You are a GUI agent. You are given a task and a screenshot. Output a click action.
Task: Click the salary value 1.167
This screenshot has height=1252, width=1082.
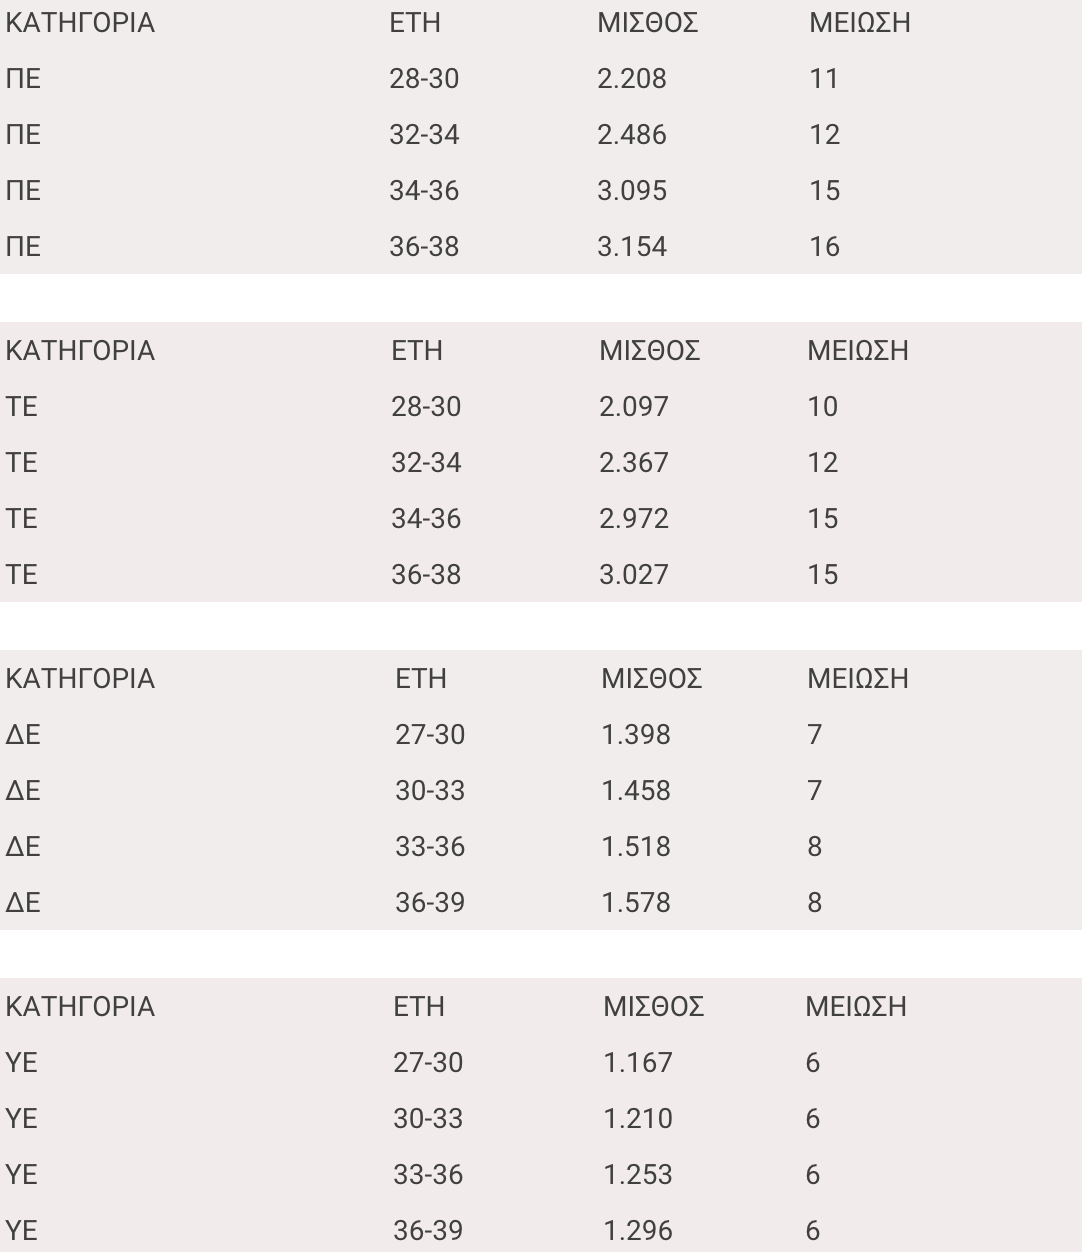[637, 1063]
